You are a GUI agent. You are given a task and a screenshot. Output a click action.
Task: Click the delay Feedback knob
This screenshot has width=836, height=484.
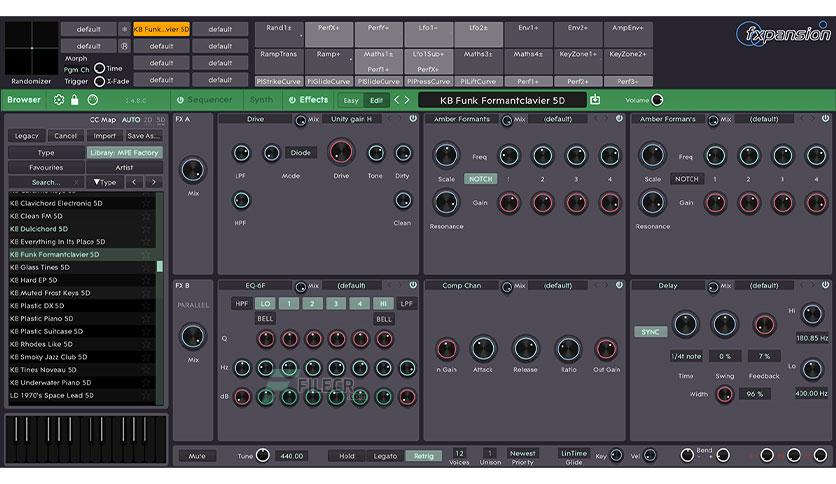coord(764,324)
